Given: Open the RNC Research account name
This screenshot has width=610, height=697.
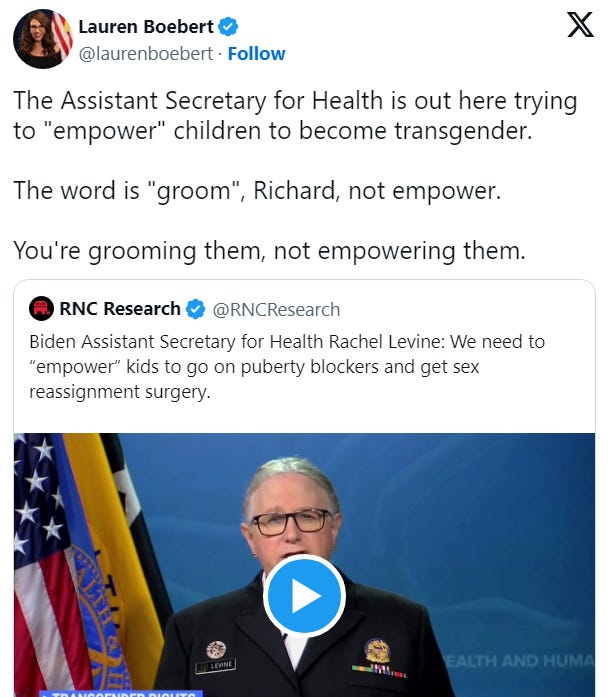Looking at the screenshot, I should (120, 308).
